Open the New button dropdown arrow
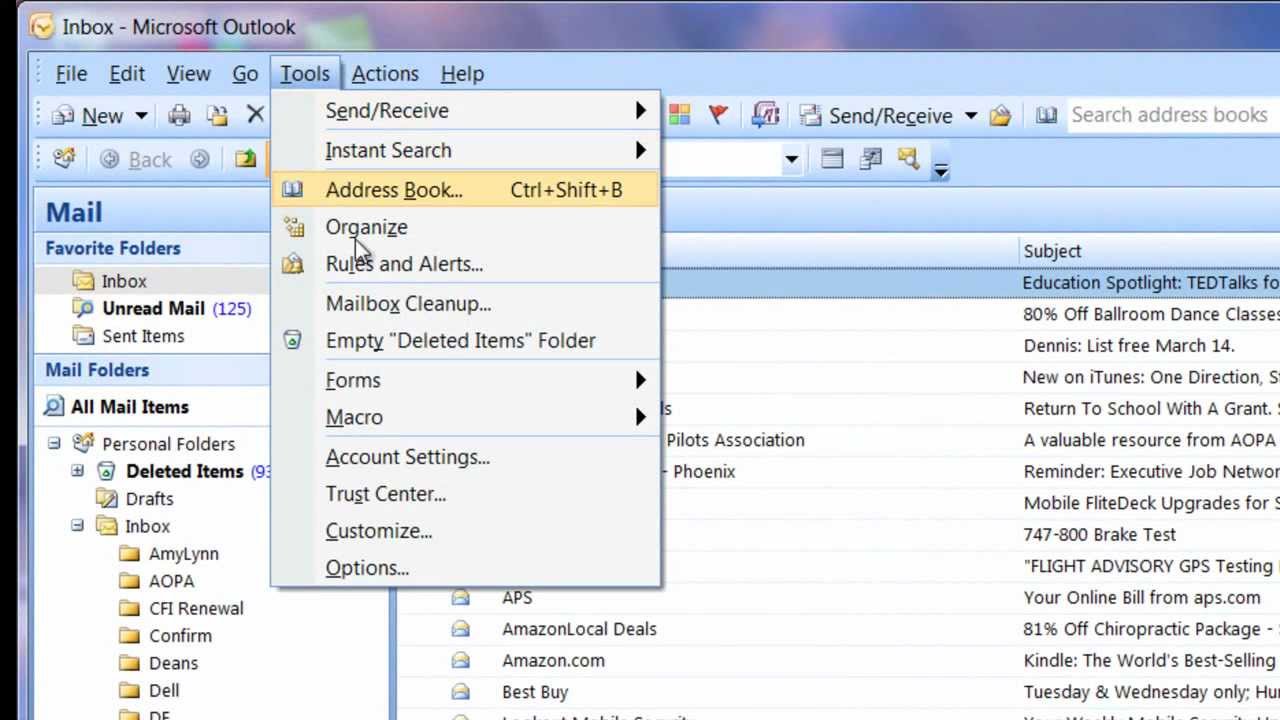The image size is (1280, 720). (141, 116)
